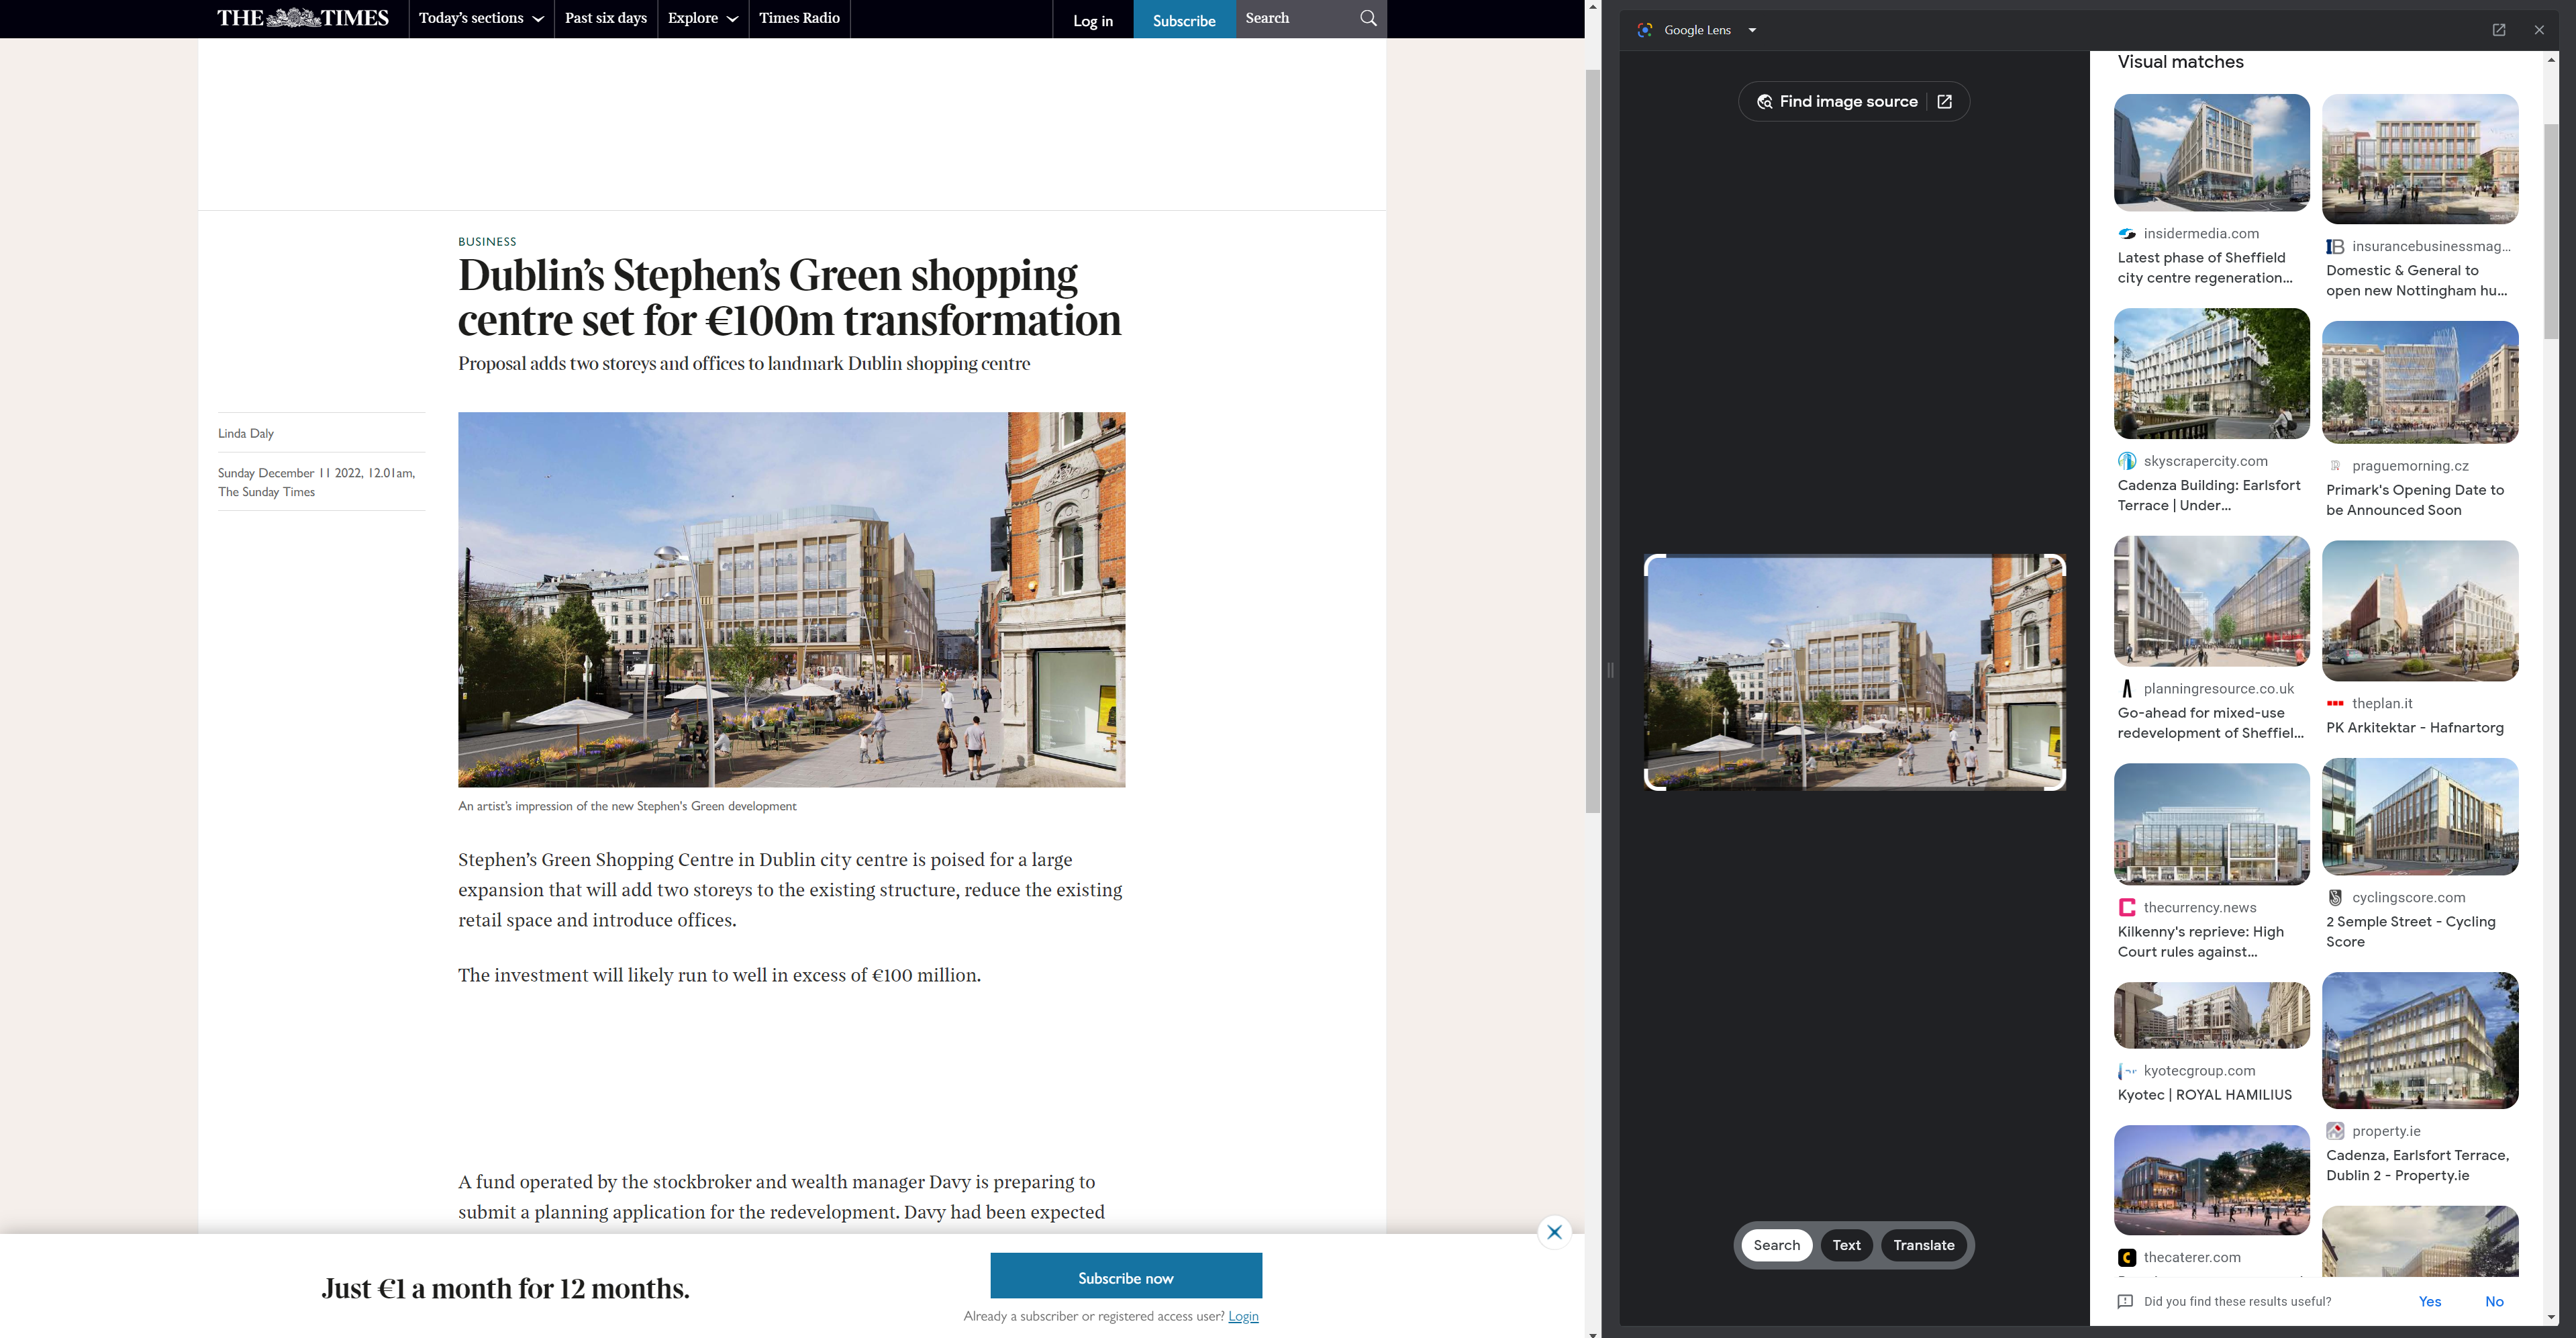The image size is (2576, 1338).
Task: Open 2 Semple Street result thumbnail
Action: pyautogui.click(x=2419, y=816)
